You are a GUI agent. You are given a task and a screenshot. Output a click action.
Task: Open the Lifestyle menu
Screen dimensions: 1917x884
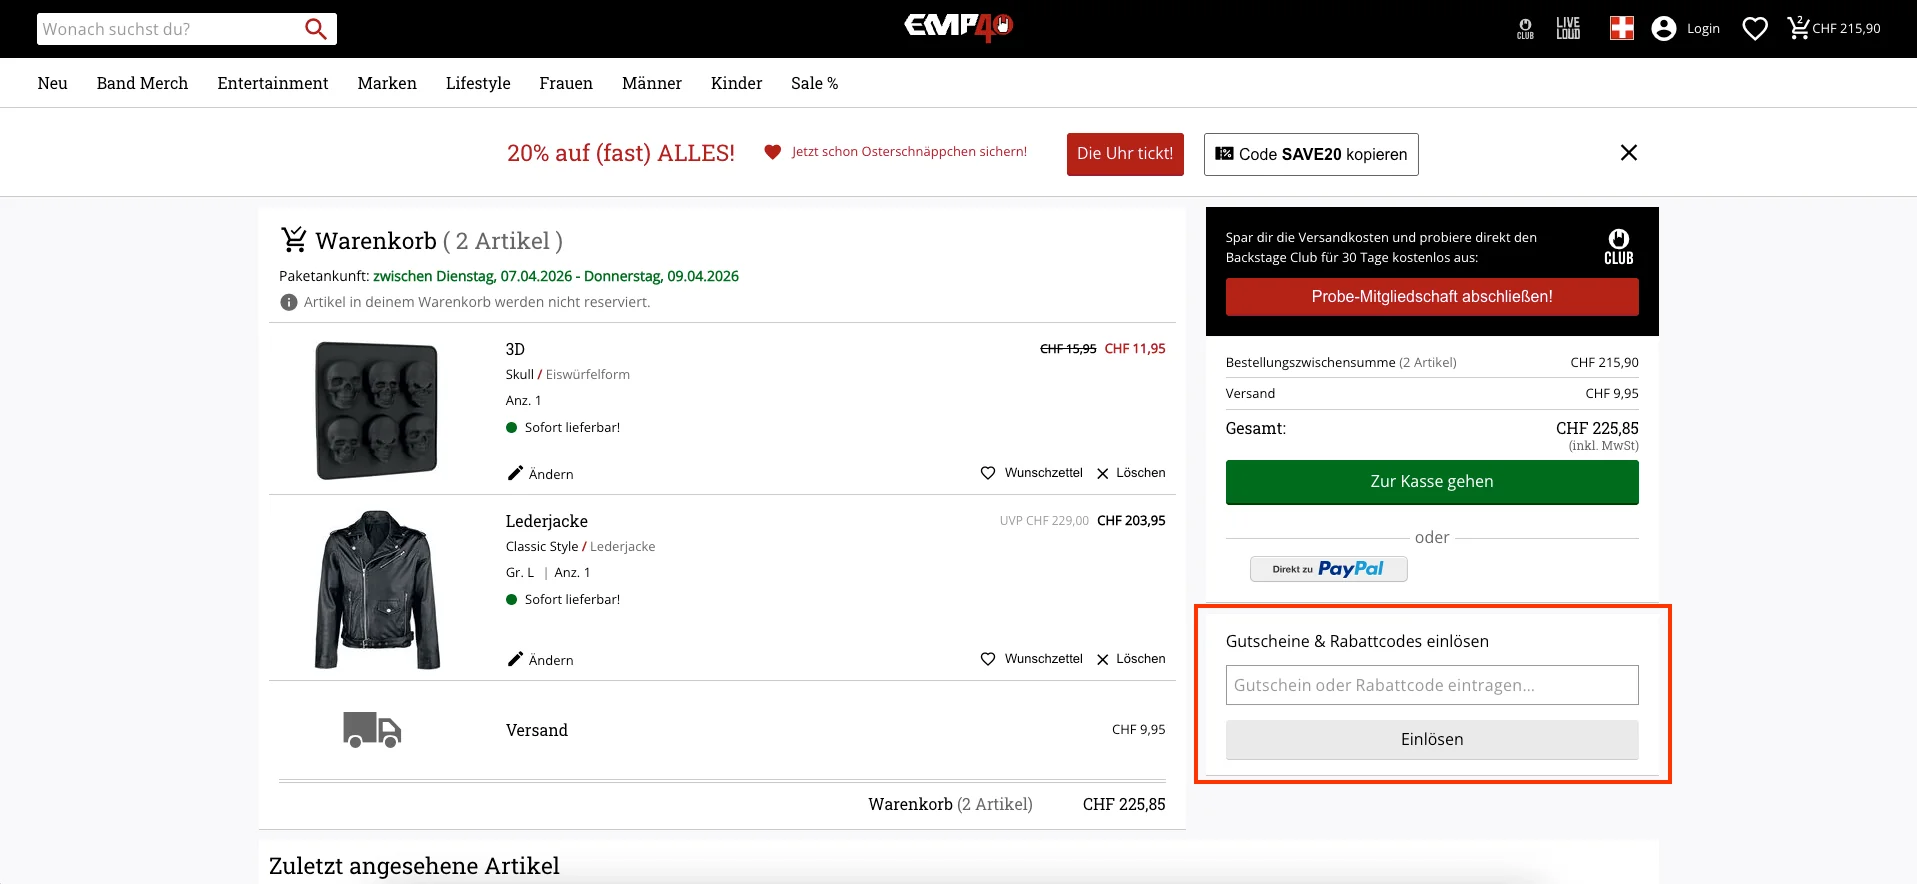[478, 83]
